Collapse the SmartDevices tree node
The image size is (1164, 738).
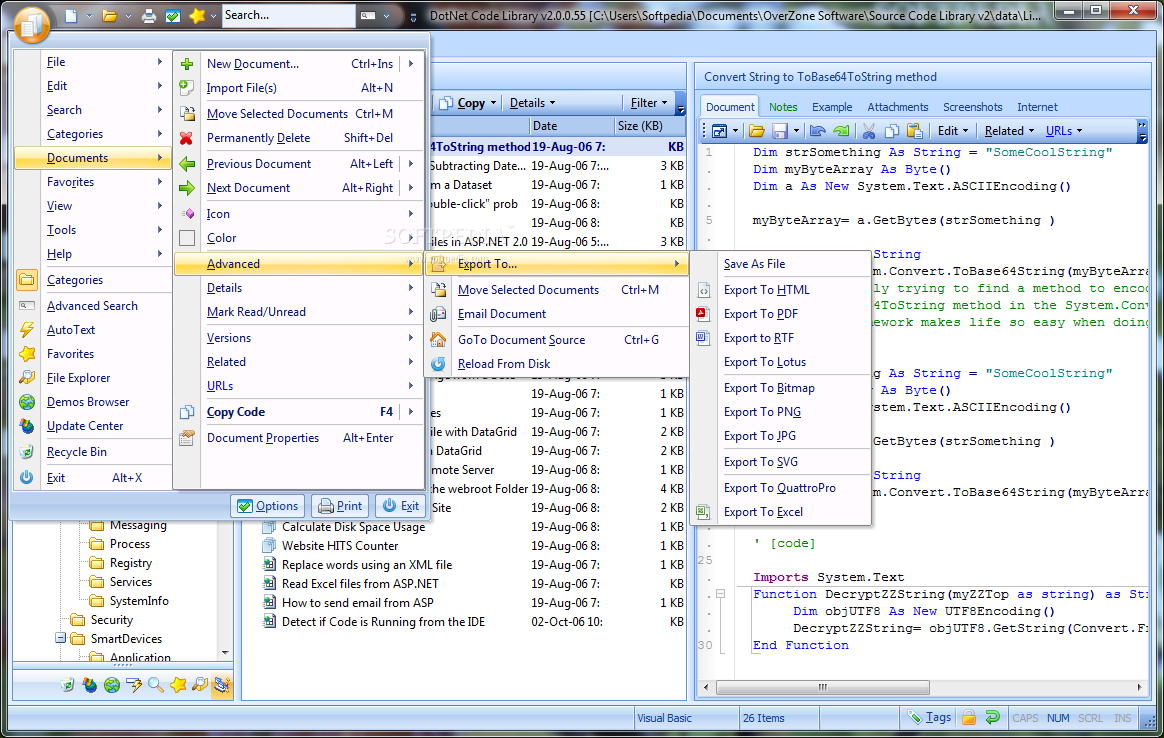(x=61, y=639)
